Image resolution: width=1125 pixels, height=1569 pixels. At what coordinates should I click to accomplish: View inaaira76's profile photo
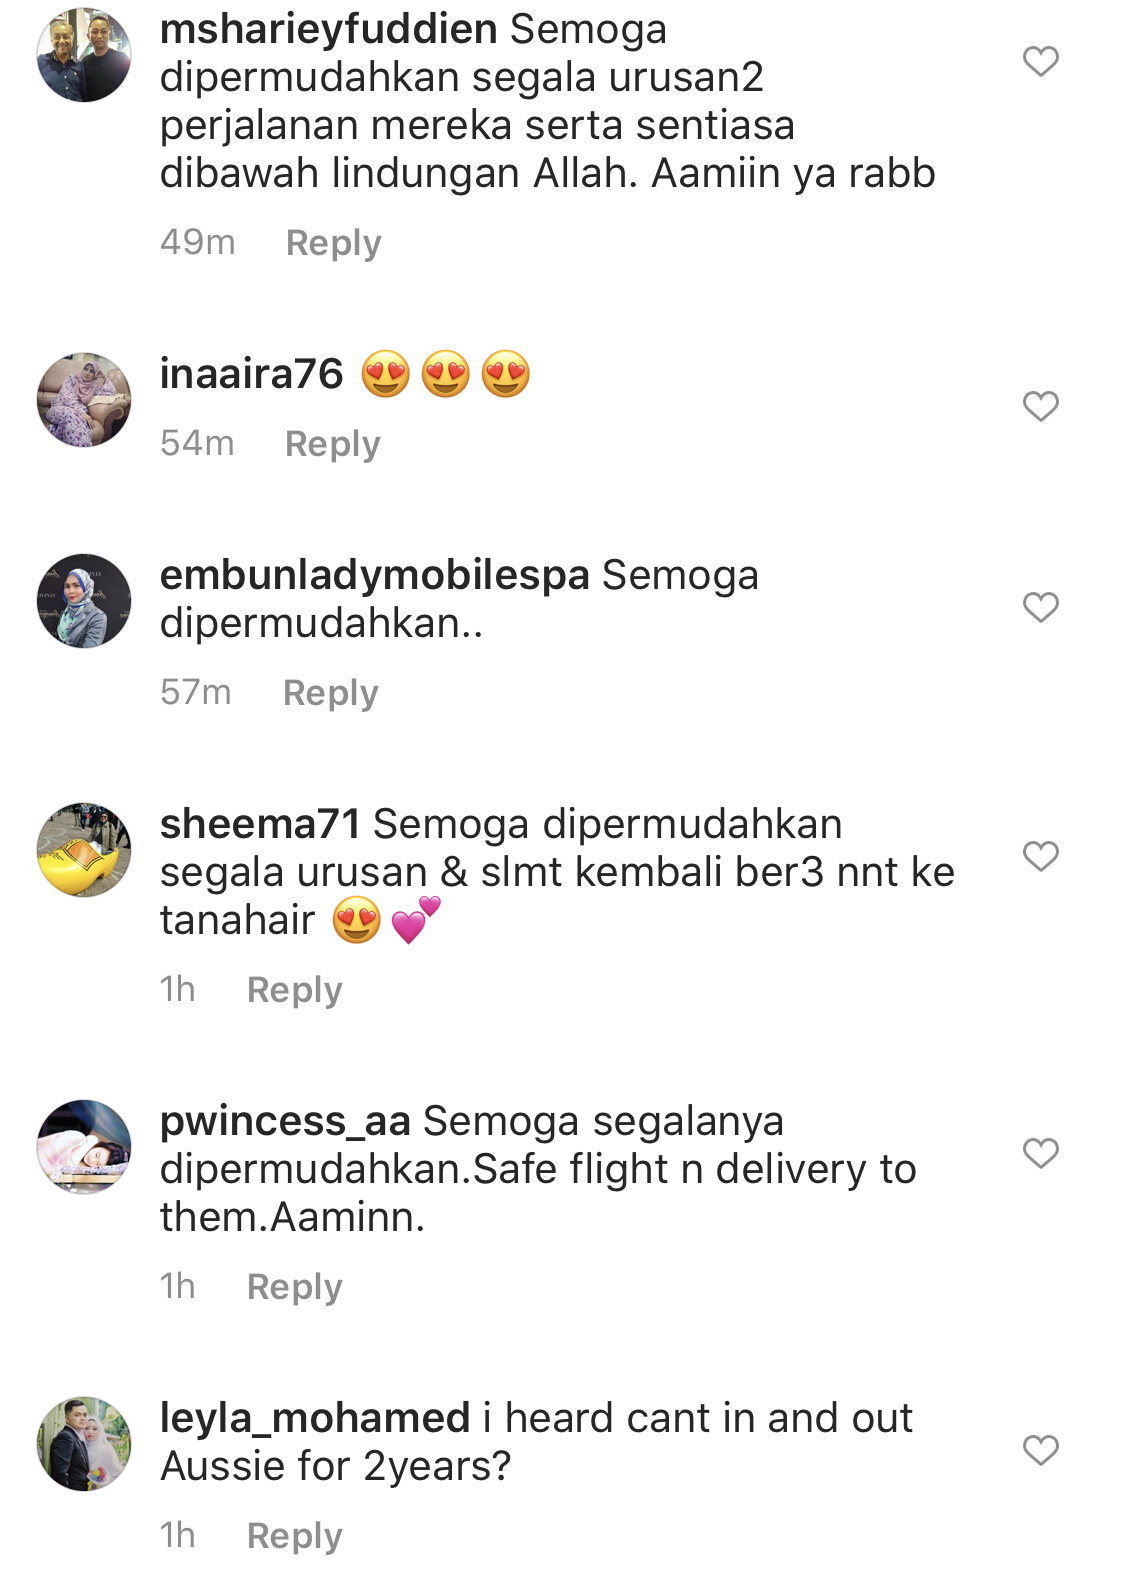[x=84, y=400]
